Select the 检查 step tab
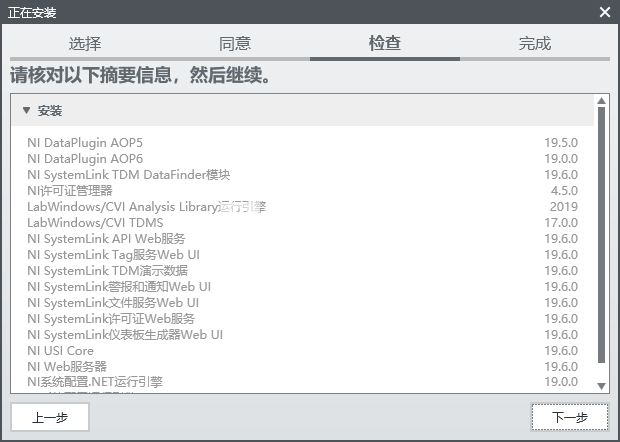This screenshot has height=442, width=620. [x=385, y=43]
